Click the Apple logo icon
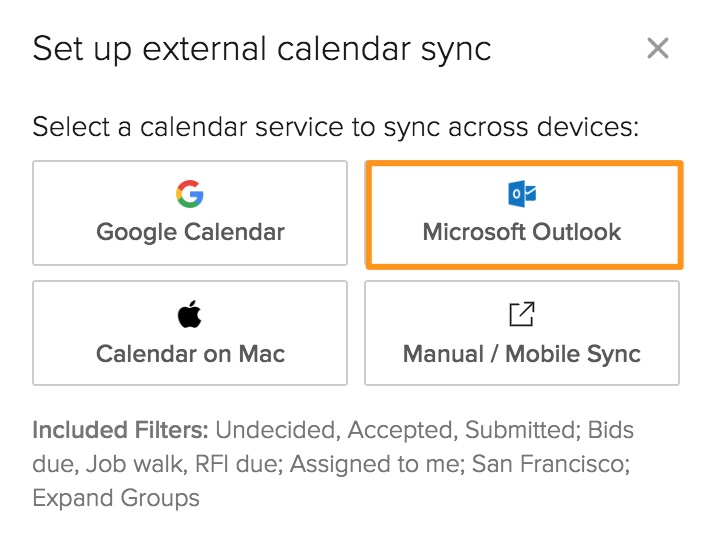The image size is (706, 538). [x=190, y=316]
